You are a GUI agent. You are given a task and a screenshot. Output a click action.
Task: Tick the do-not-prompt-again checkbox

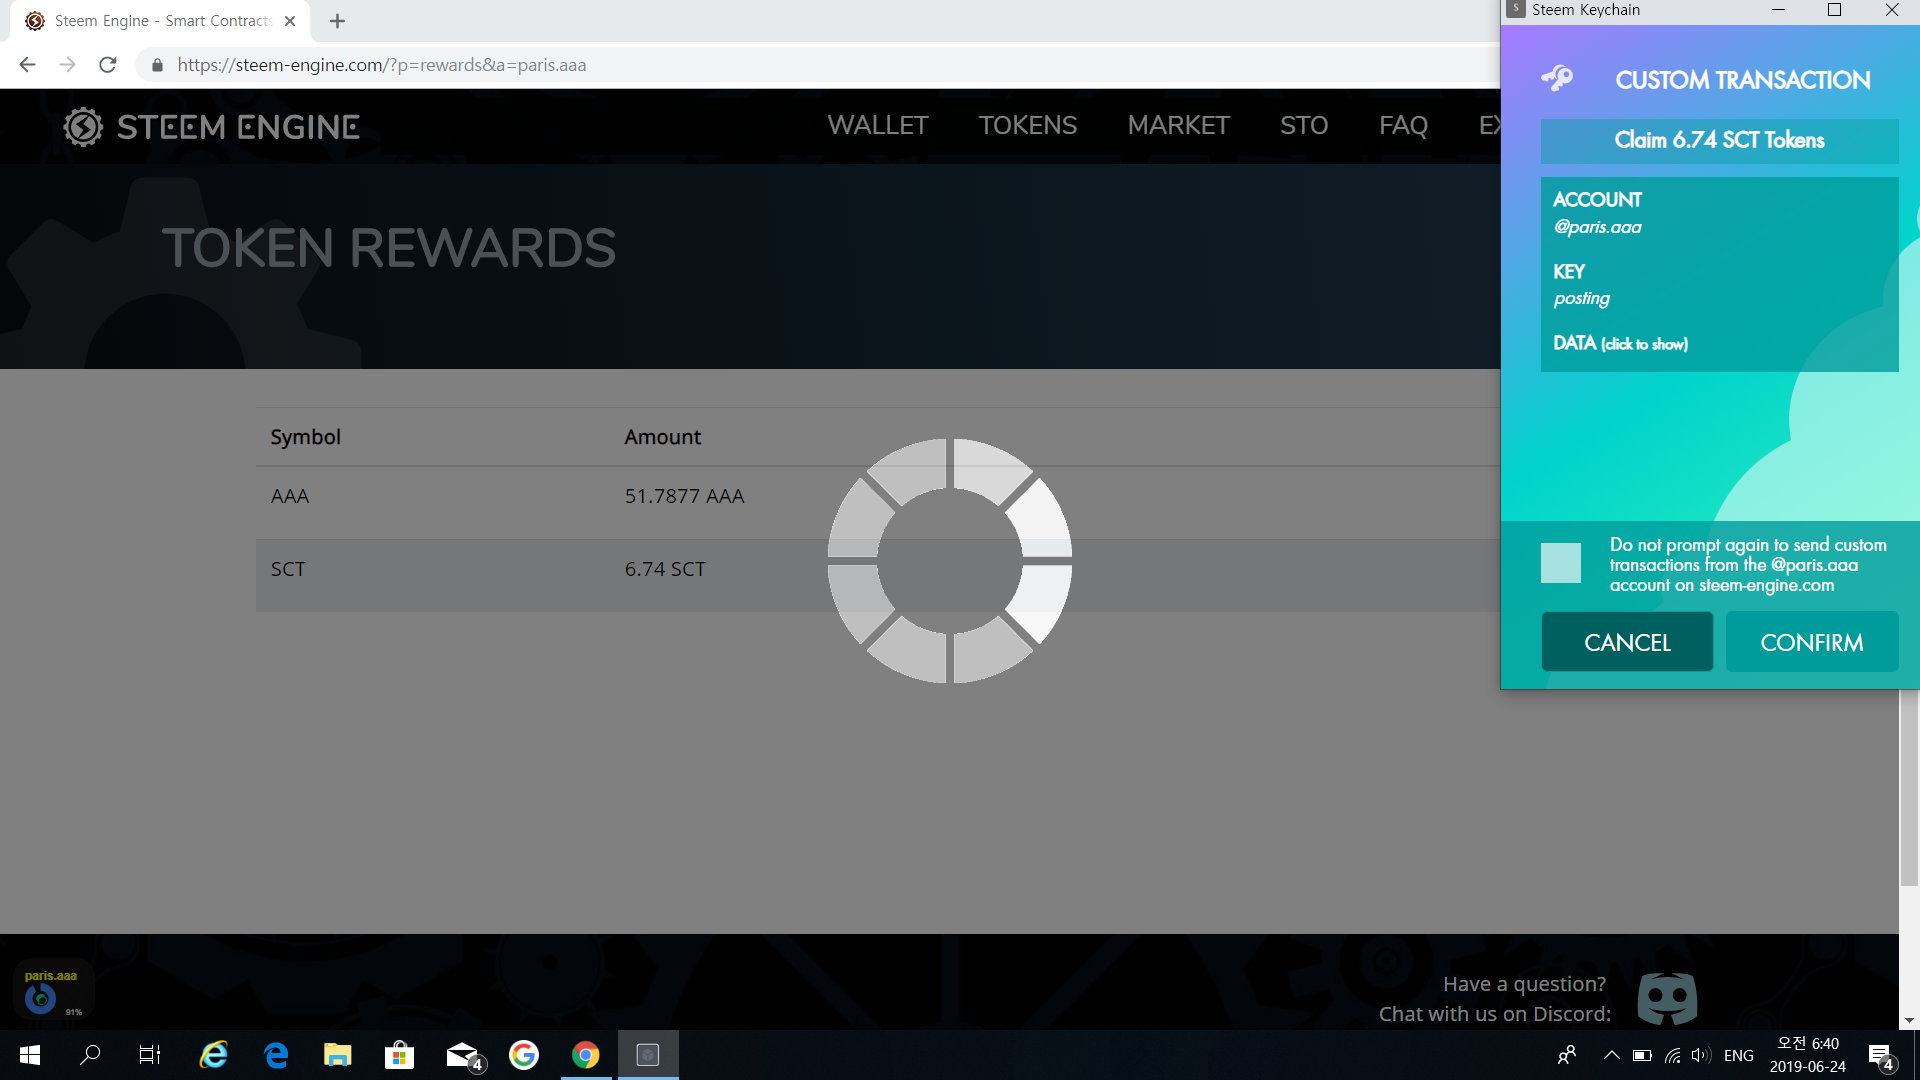coord(1560,563)
